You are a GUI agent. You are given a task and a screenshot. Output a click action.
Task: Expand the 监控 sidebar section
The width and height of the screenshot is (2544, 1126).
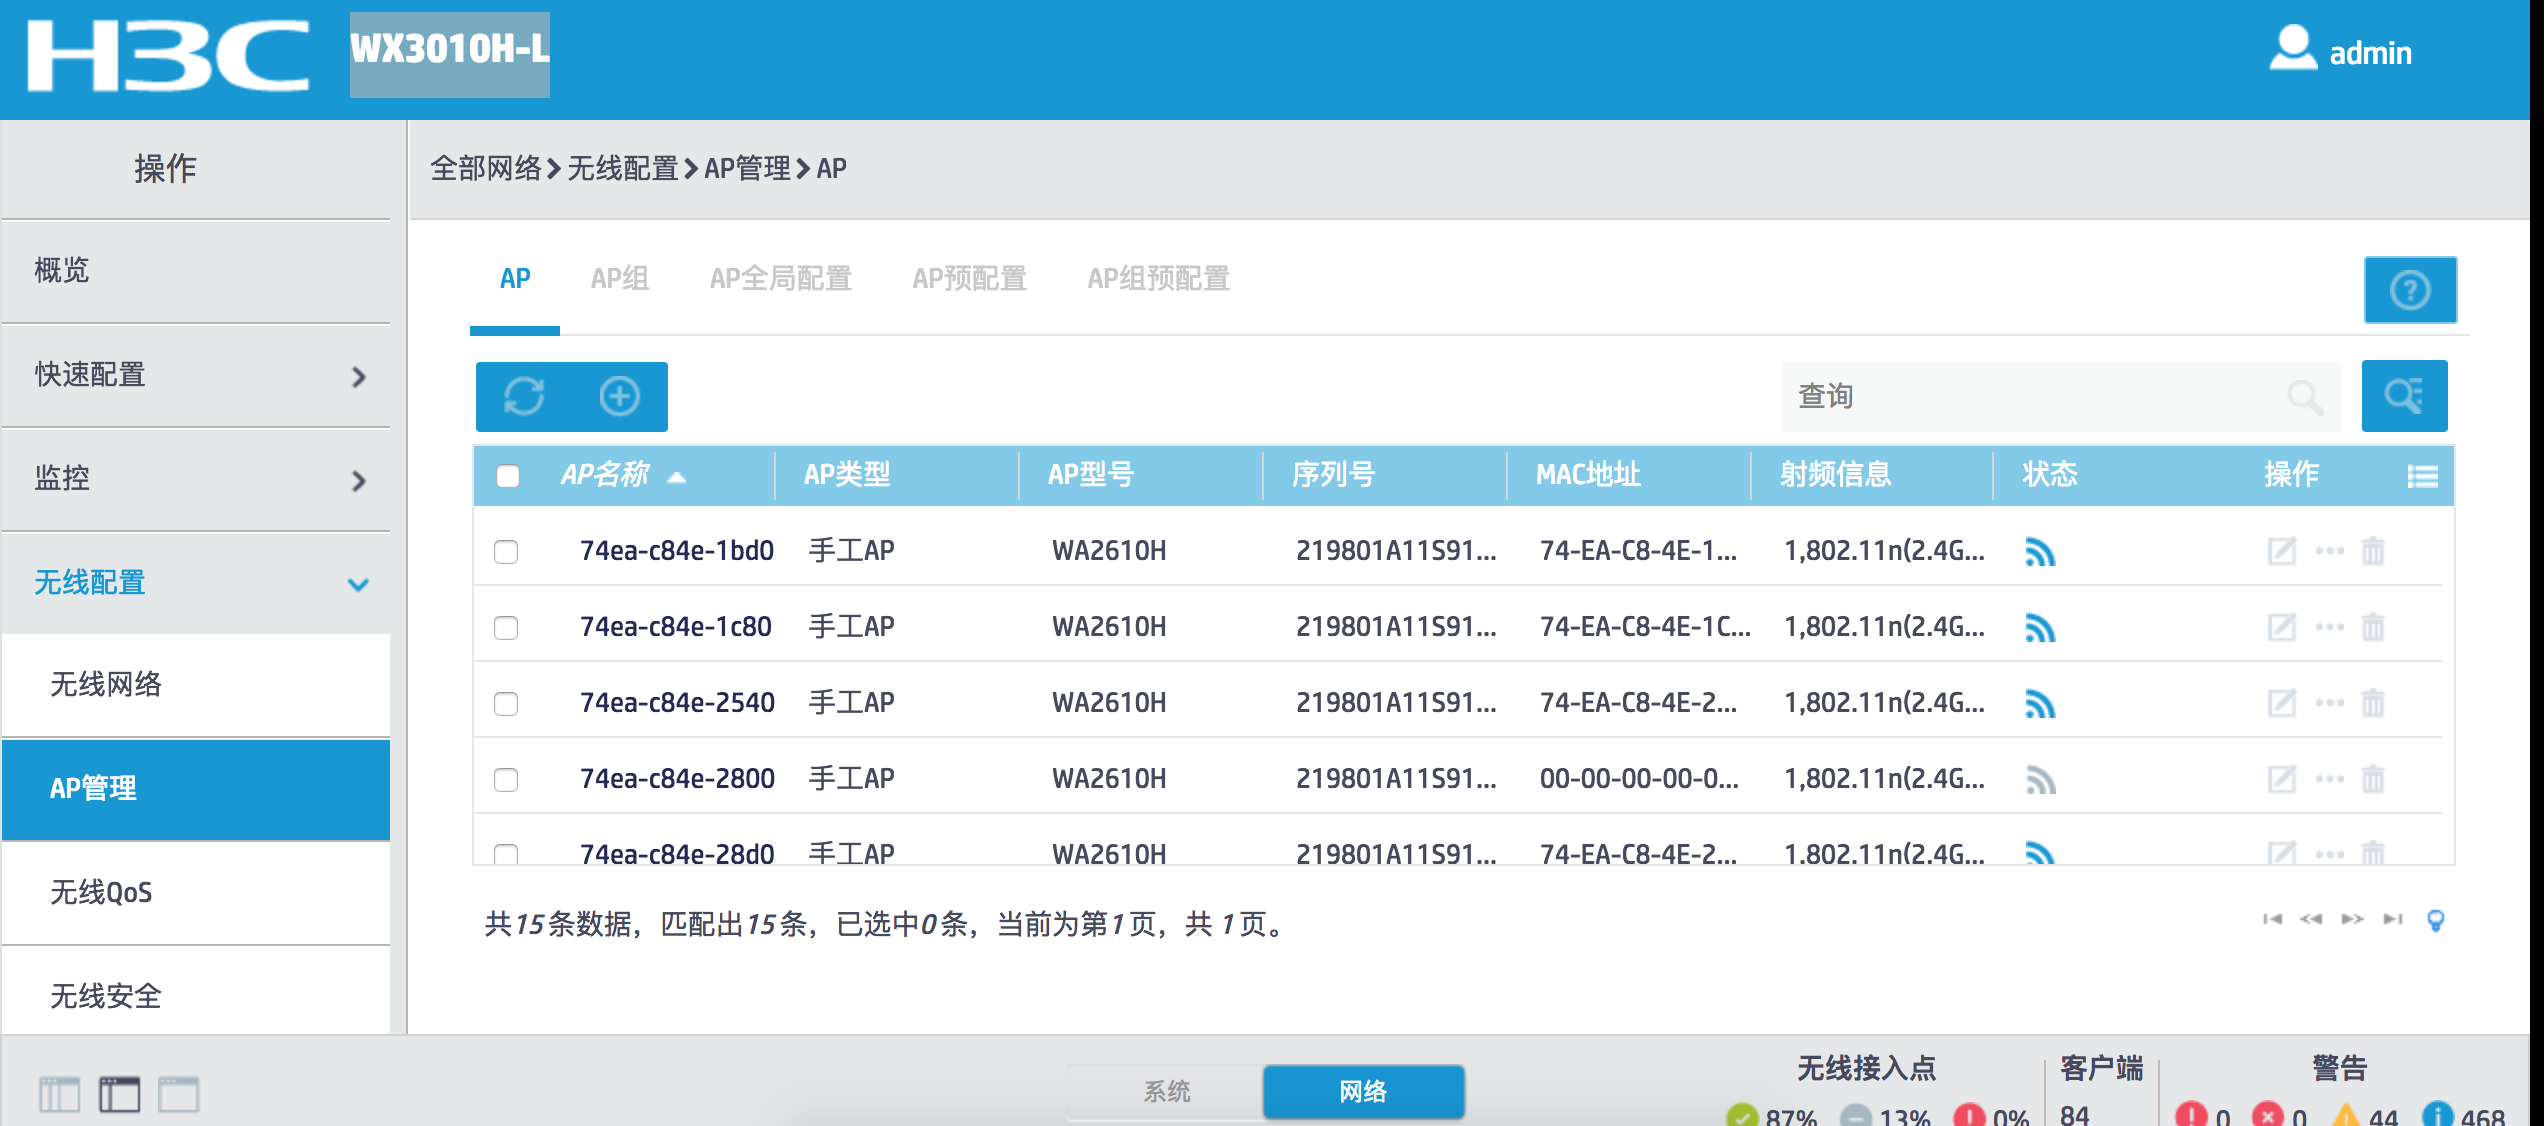click(196, 479)
